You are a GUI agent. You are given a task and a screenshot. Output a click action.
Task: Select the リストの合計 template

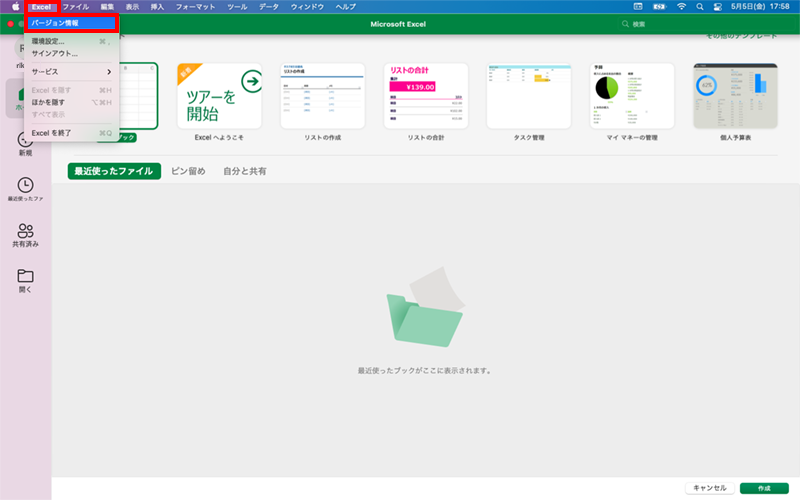point(426,96)
